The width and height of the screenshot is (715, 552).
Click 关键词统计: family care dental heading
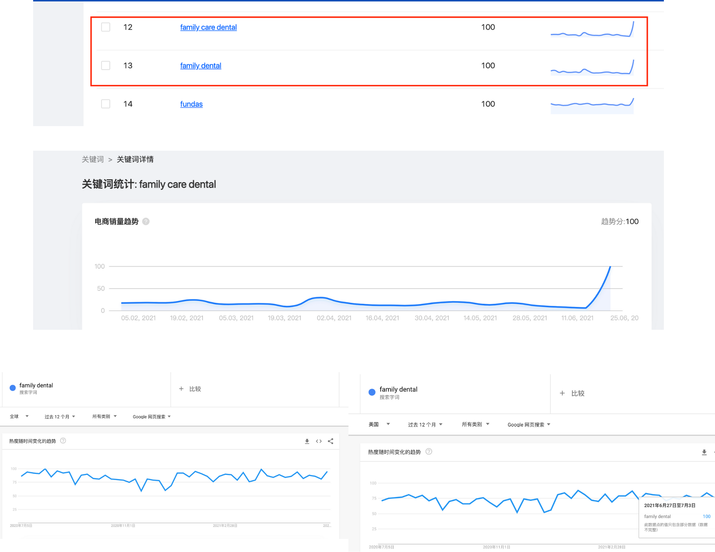149,184
